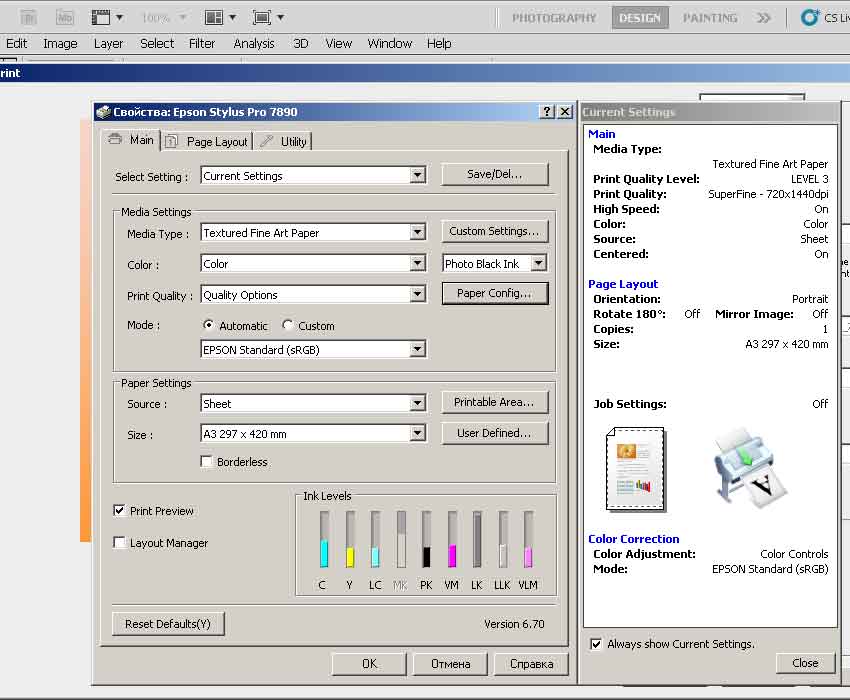The image size is (850, 700).
Task: Open the Window menu
Action: click(x=390, y=43)
